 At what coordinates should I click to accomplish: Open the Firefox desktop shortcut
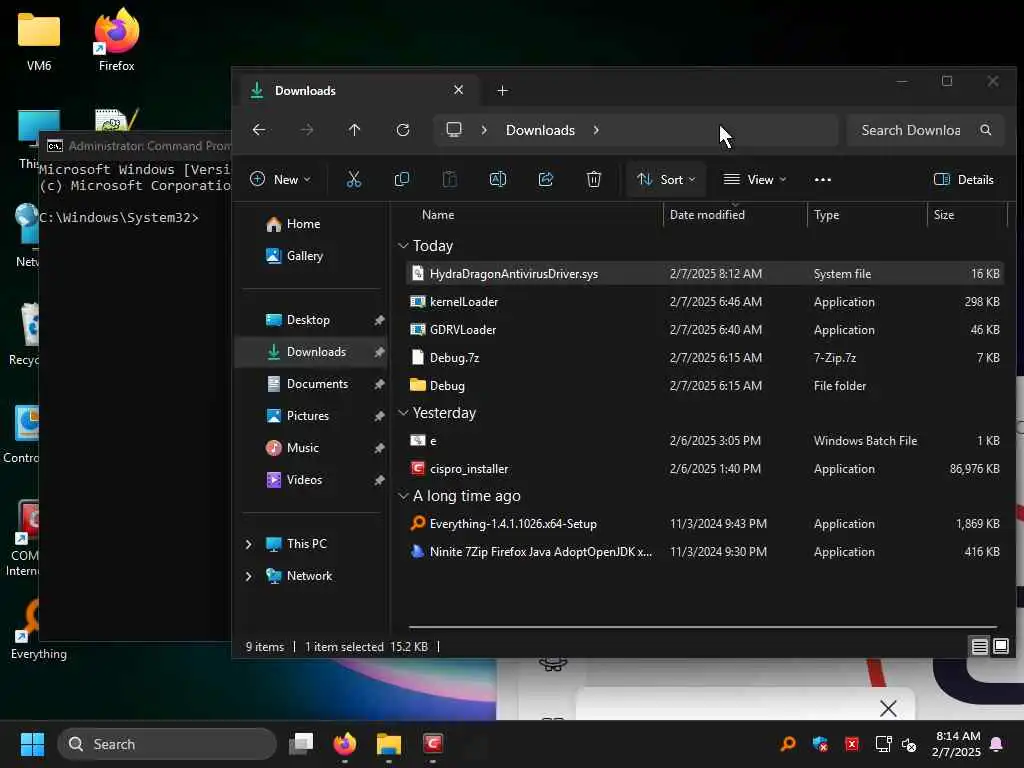tap(116, 39)
